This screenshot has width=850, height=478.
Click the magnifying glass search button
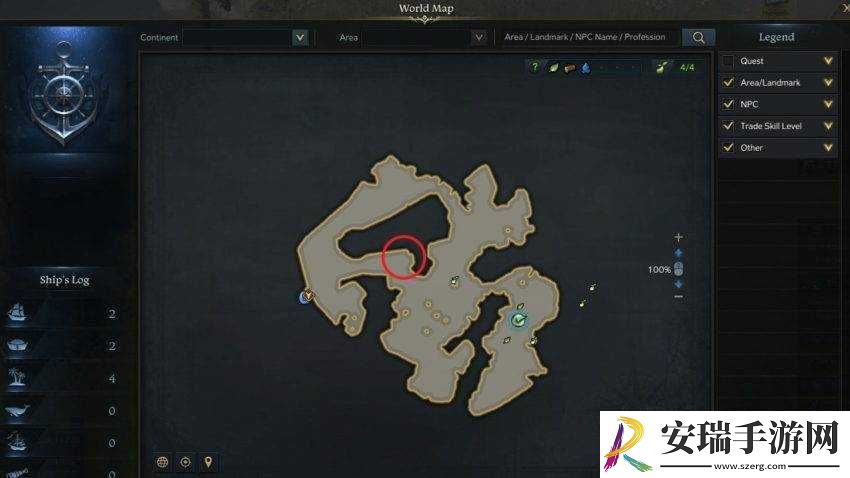click(698, 37)
